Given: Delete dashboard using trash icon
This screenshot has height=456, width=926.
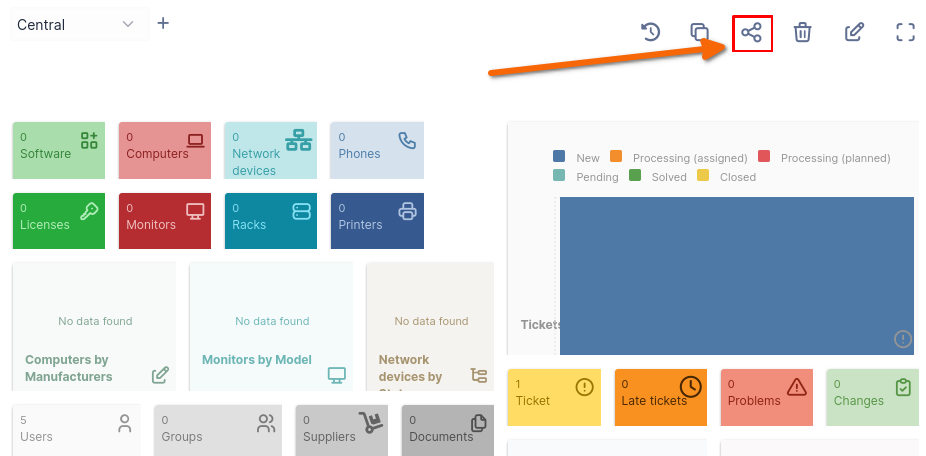Looking at the screenshot, I should tap(802, 32).
